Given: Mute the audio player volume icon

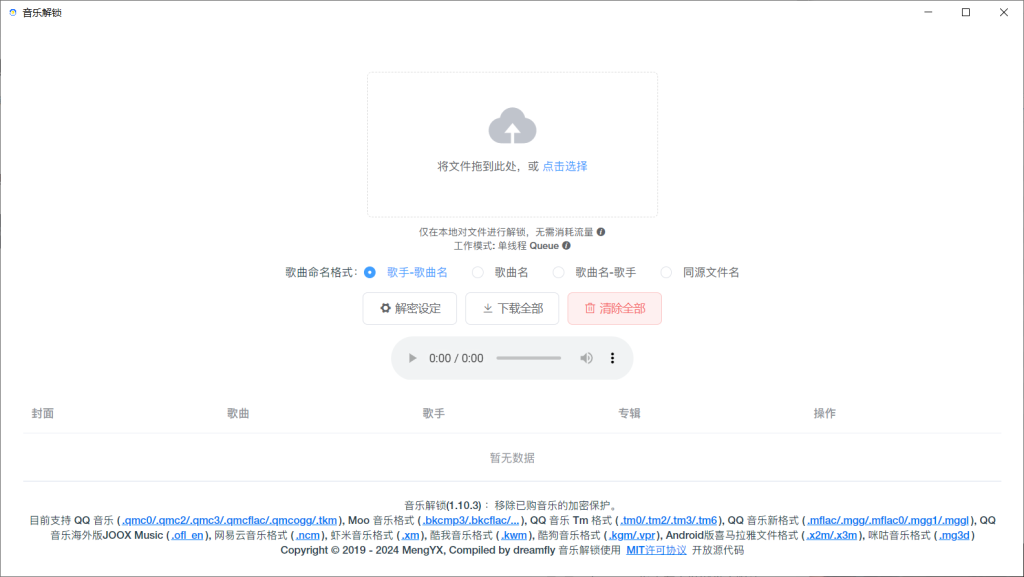Looking at the screenshot, I should coord(587,357).
